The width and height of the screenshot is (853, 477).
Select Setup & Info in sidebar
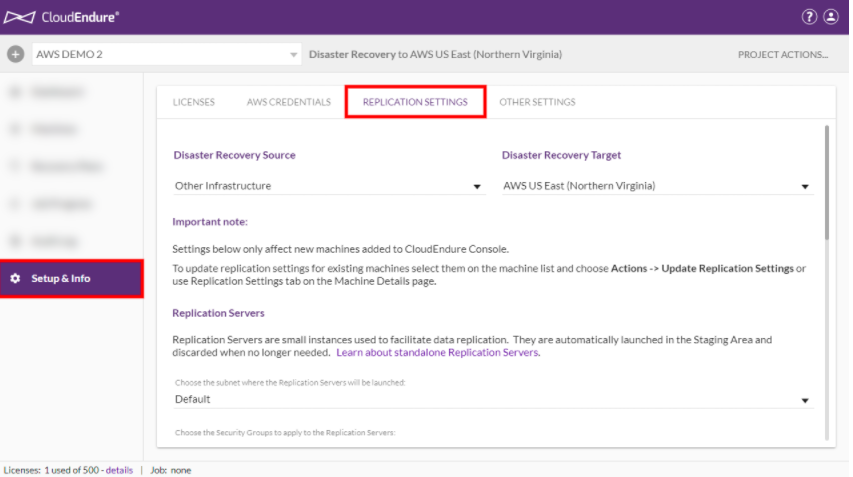click(x=71, y=278)
